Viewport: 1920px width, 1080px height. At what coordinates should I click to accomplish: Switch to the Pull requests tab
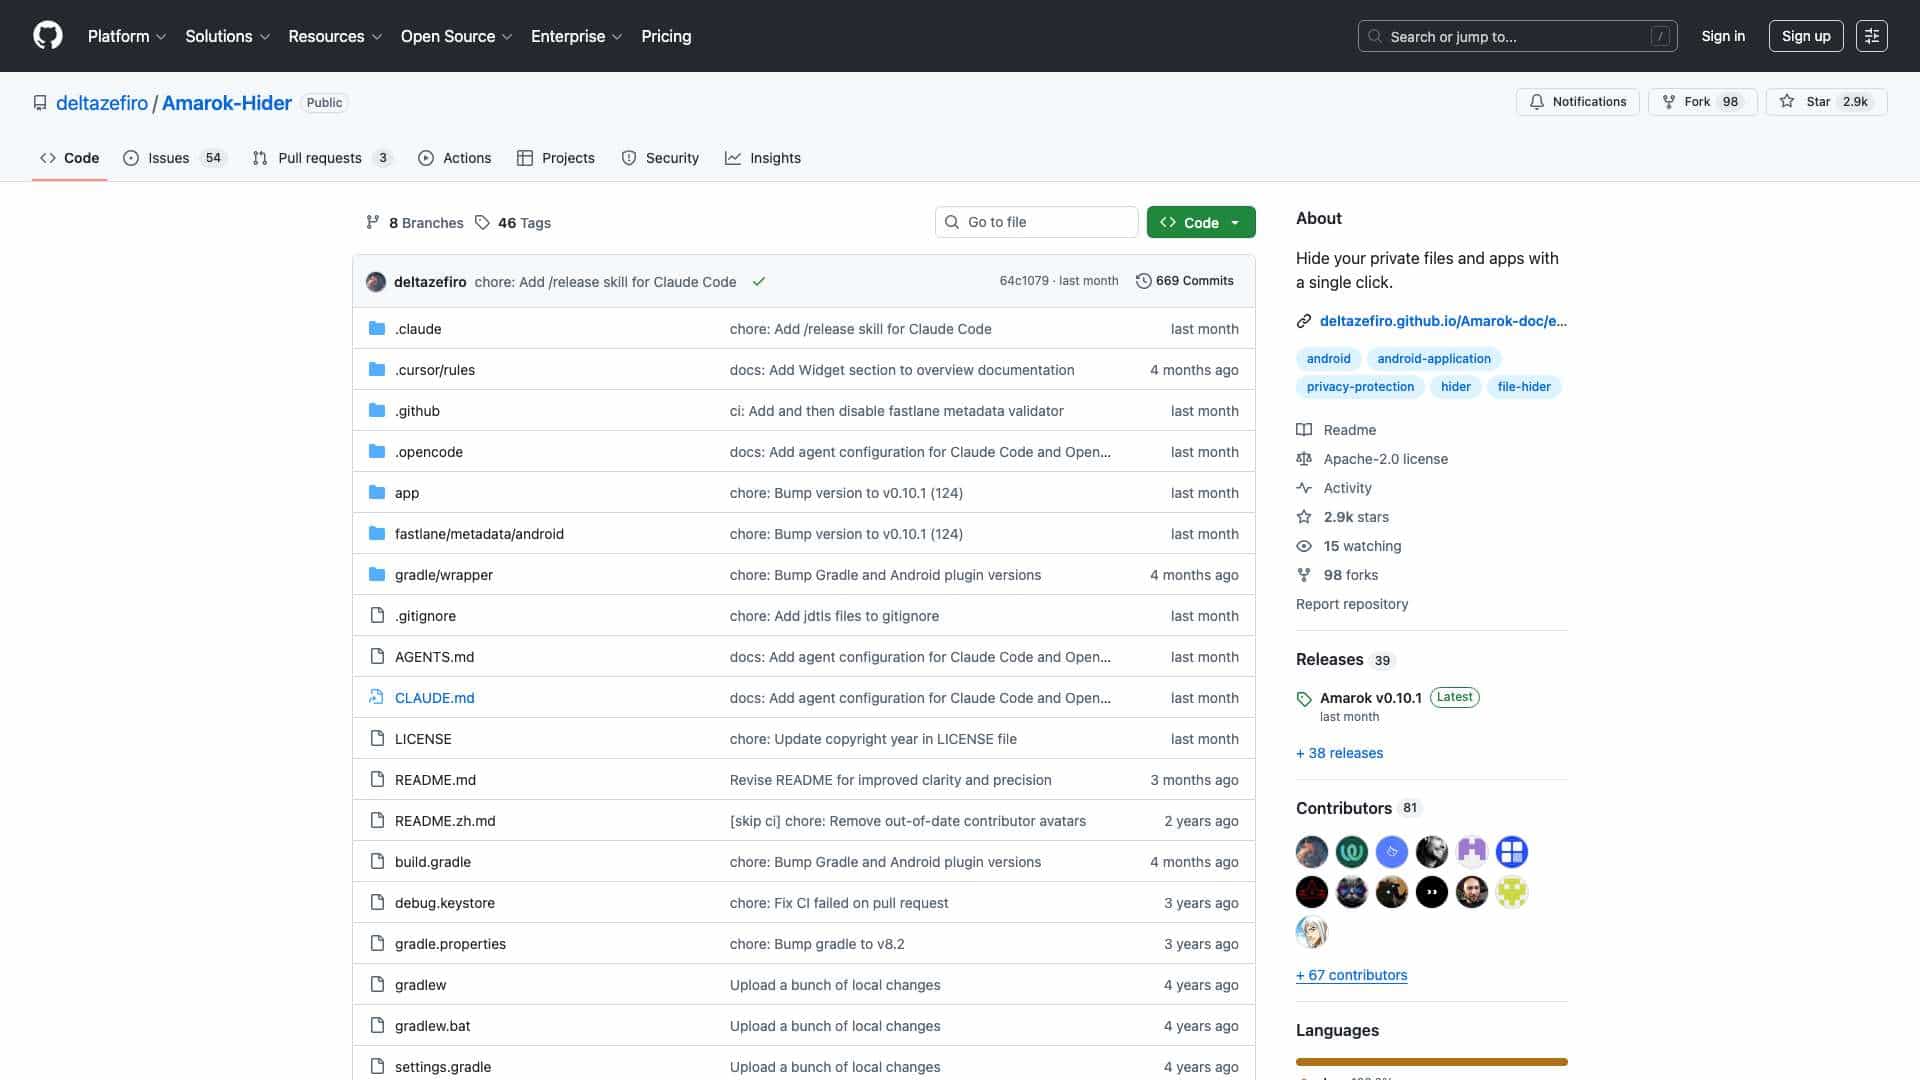point(322,158)
